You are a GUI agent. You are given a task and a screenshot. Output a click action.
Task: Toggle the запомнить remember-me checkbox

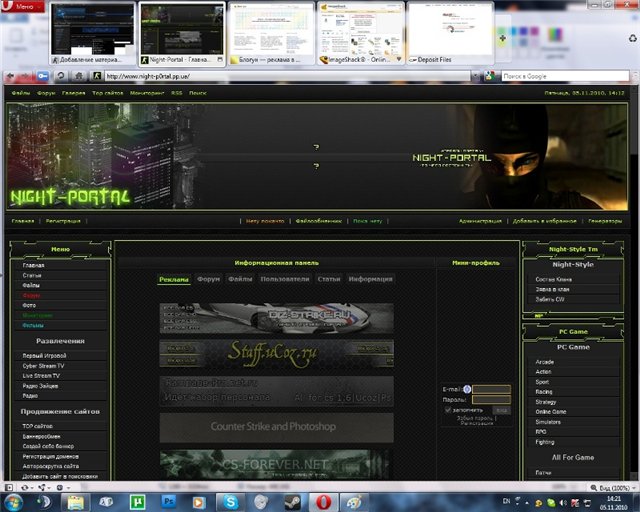449,409
